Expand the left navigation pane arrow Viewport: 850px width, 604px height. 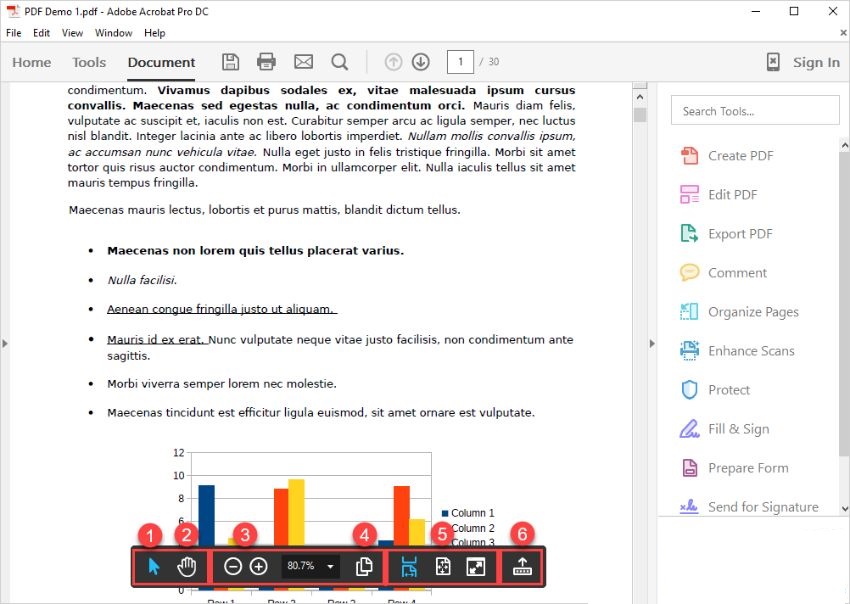point(5,342)
